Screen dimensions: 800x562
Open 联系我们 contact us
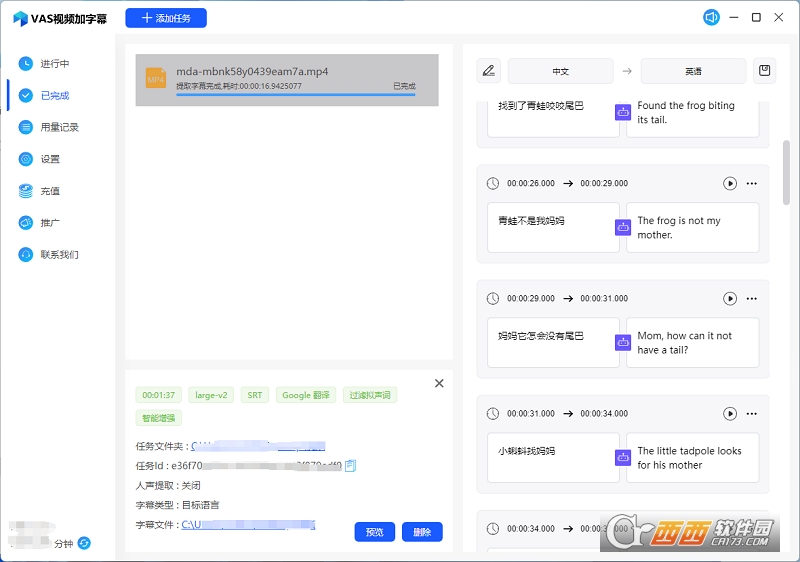59,254
